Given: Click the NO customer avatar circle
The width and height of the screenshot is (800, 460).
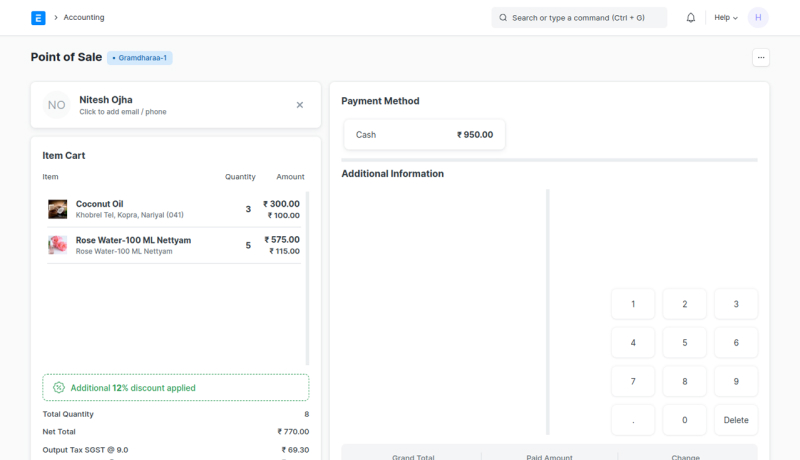Looking at the screenshot, I should tap(57, 105).
